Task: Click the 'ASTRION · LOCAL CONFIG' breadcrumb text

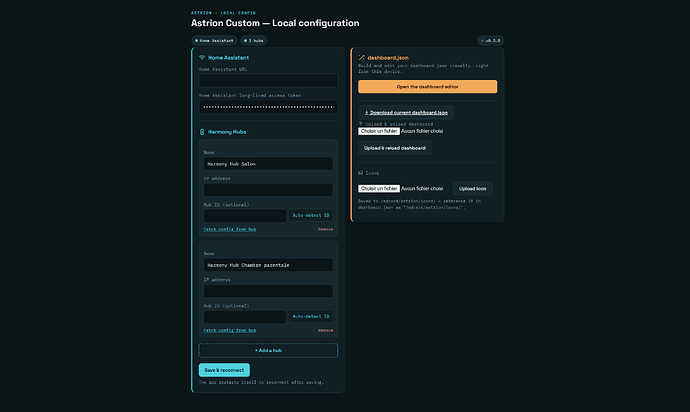Action: point(223,13)
